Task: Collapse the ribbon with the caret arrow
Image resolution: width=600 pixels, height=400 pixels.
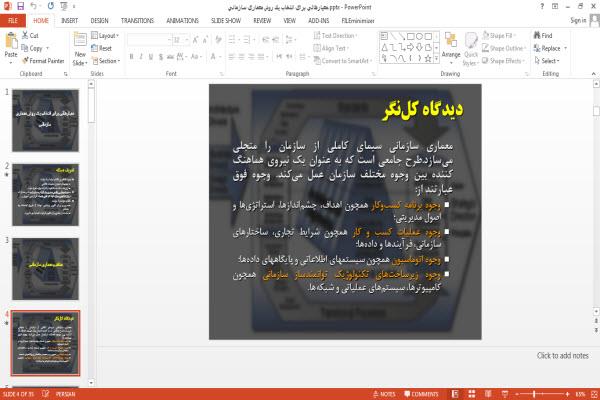Action: click(x=593, y=73)
